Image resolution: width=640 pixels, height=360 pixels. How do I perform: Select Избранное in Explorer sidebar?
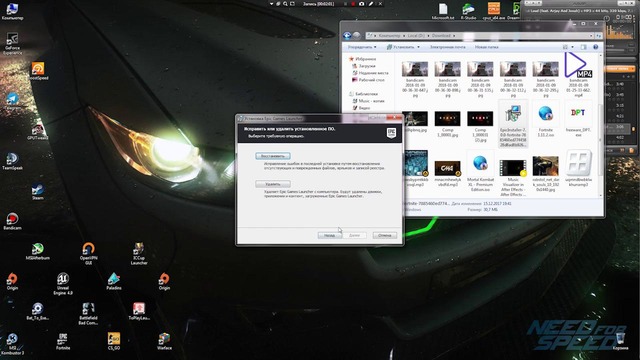(x=362, y=59)
